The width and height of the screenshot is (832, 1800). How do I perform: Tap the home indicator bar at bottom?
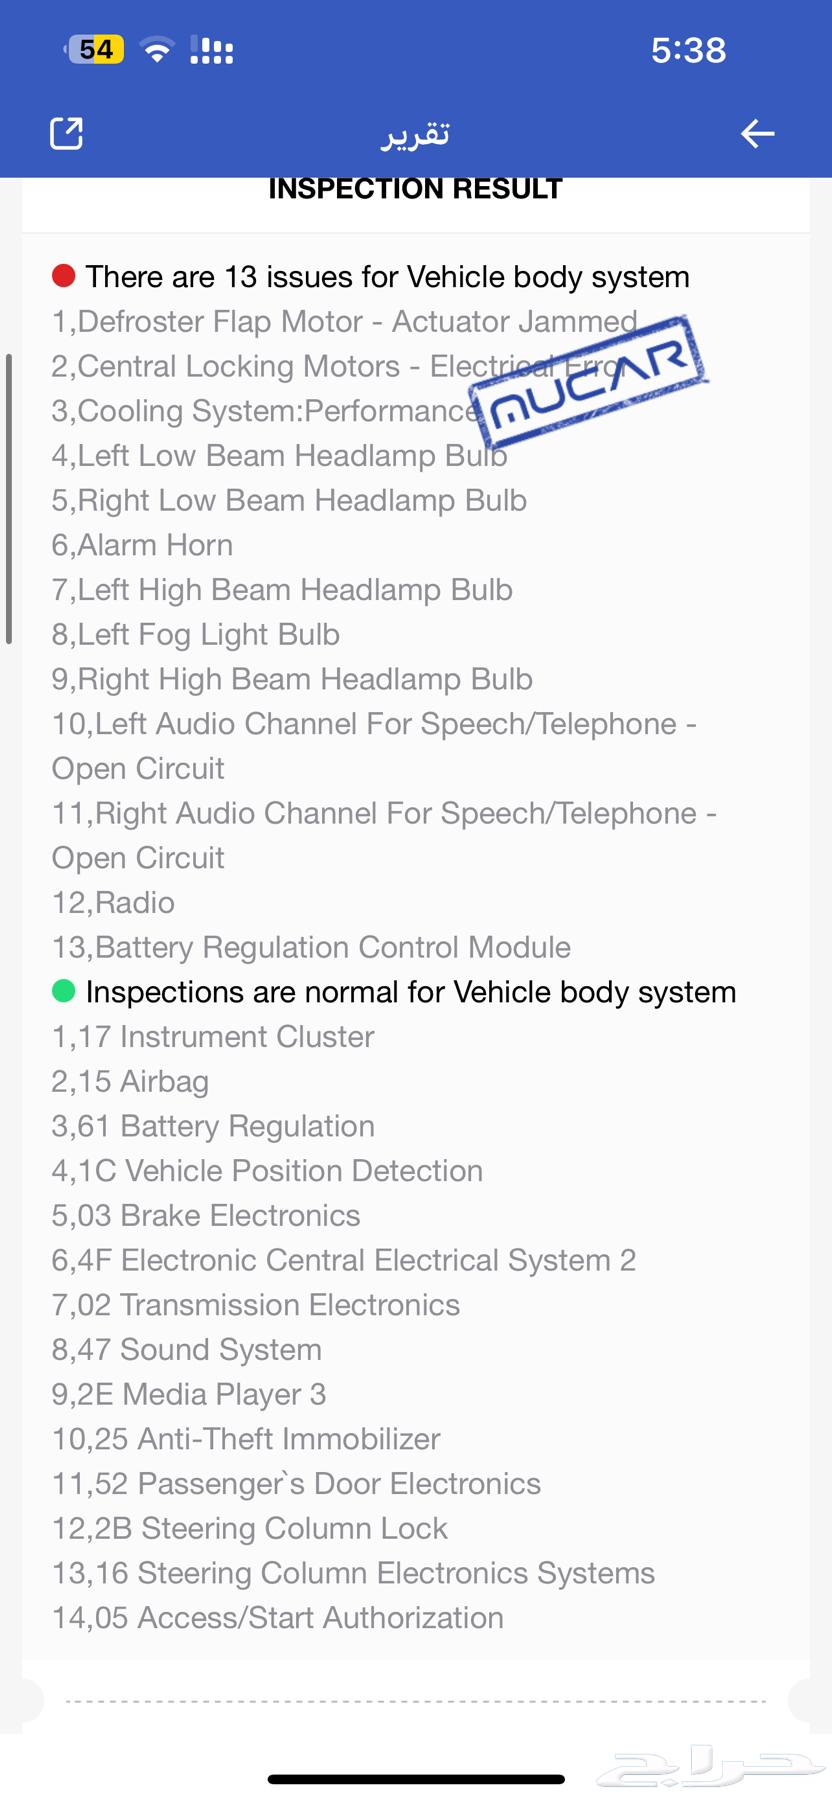click(x=416, y=1779)
